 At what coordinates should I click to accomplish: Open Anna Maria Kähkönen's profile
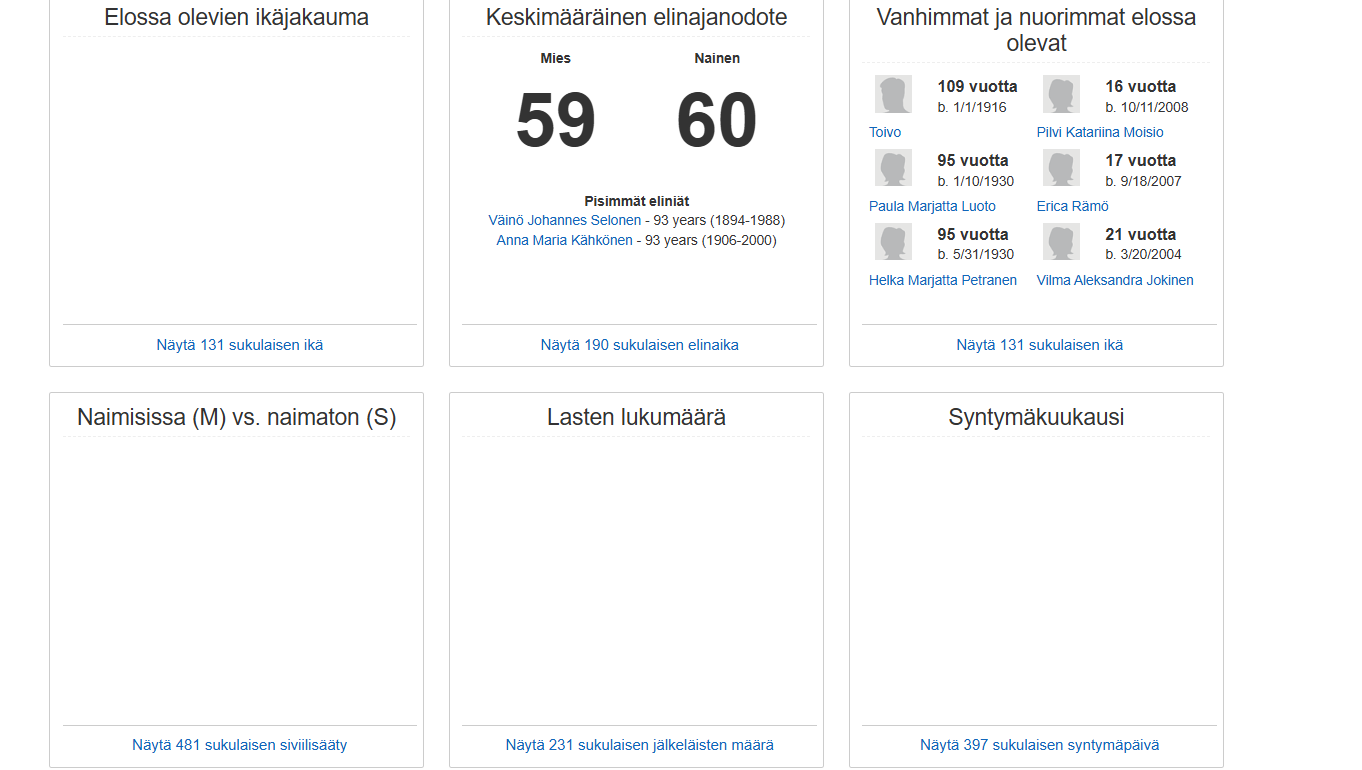pyautogui.click(x=564, y=240)
